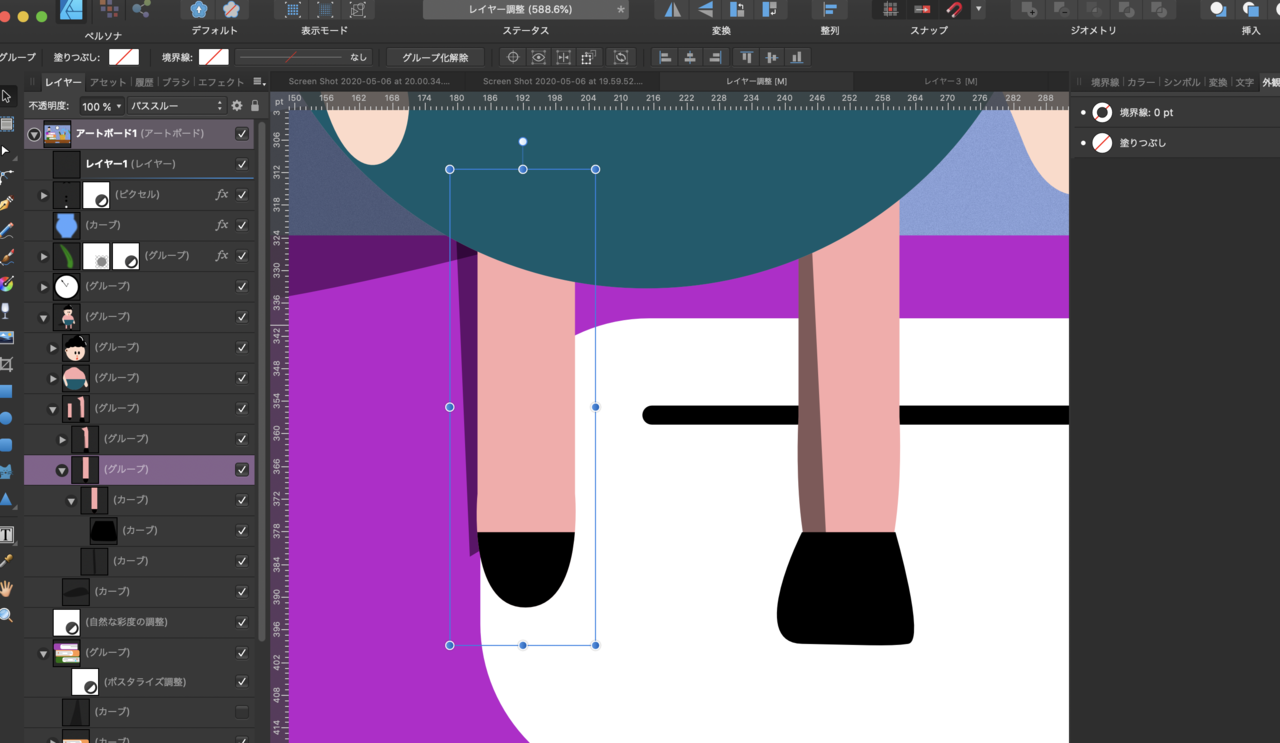Open the パススルー blend mode dropdown
Image resolution: width=1280 pixels, height=743 pixels.
tap(177, 106)
